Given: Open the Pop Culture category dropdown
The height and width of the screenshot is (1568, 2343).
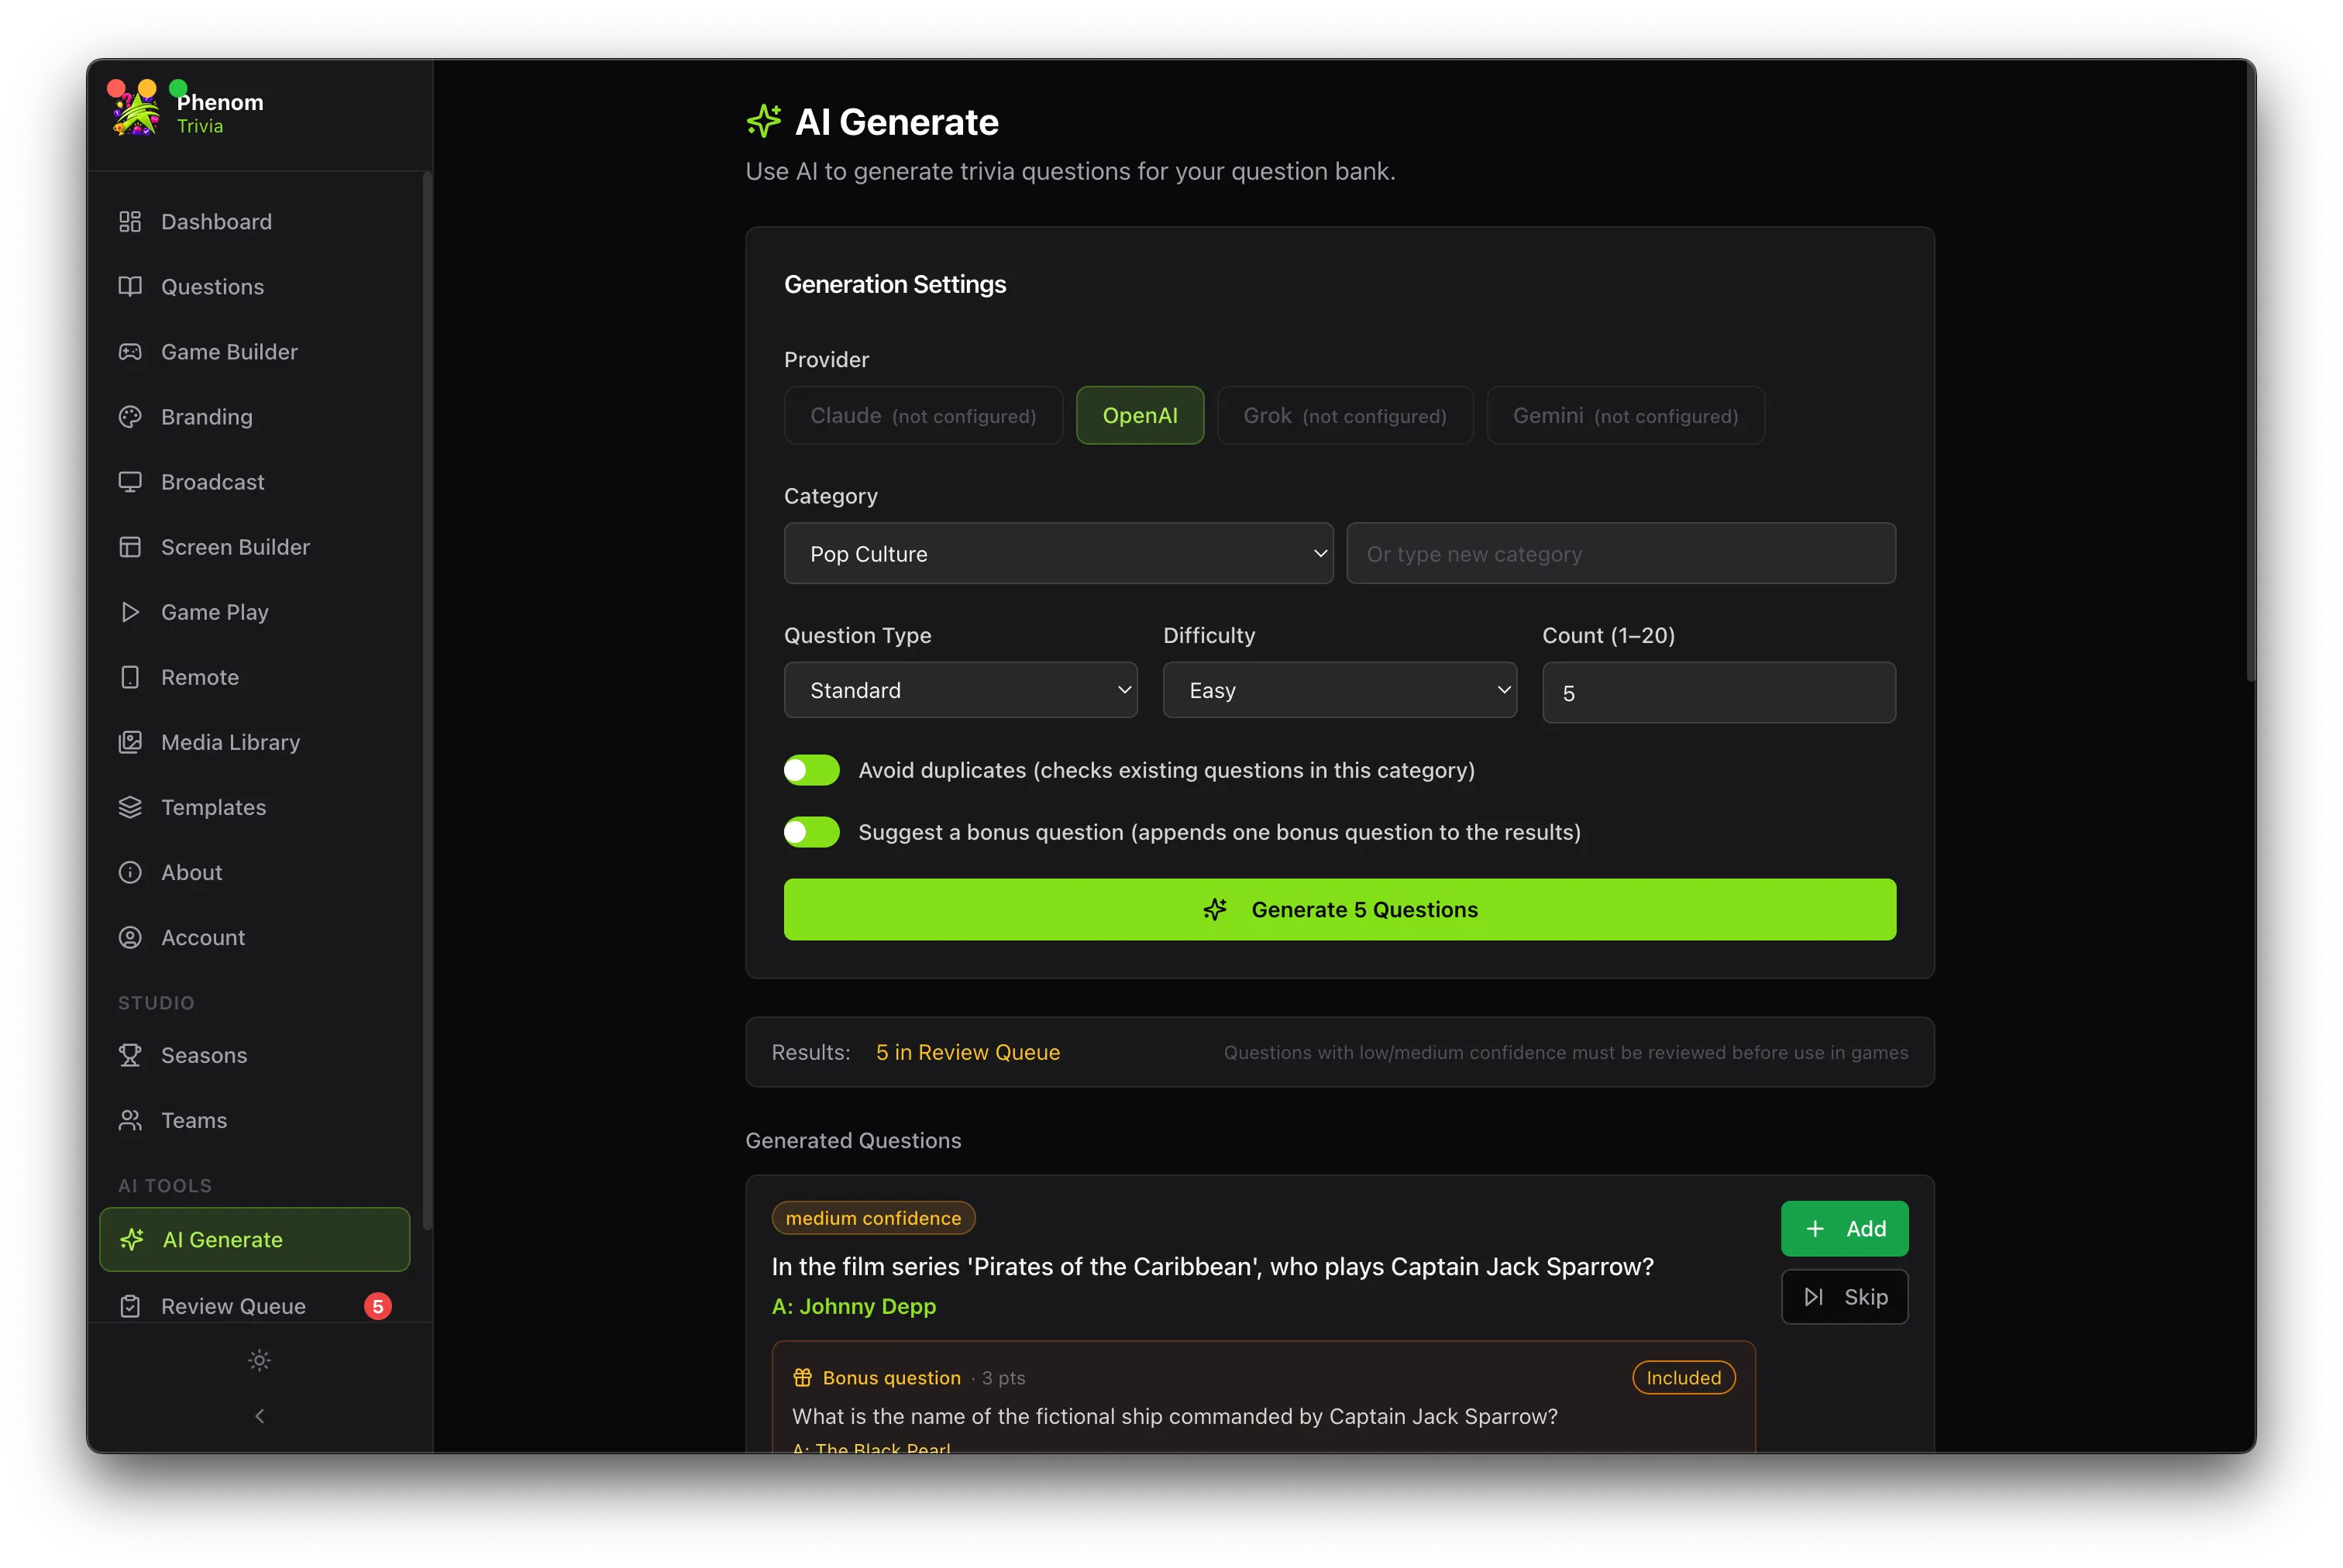Looking at the screenshot, I should tap(1058, 553).
